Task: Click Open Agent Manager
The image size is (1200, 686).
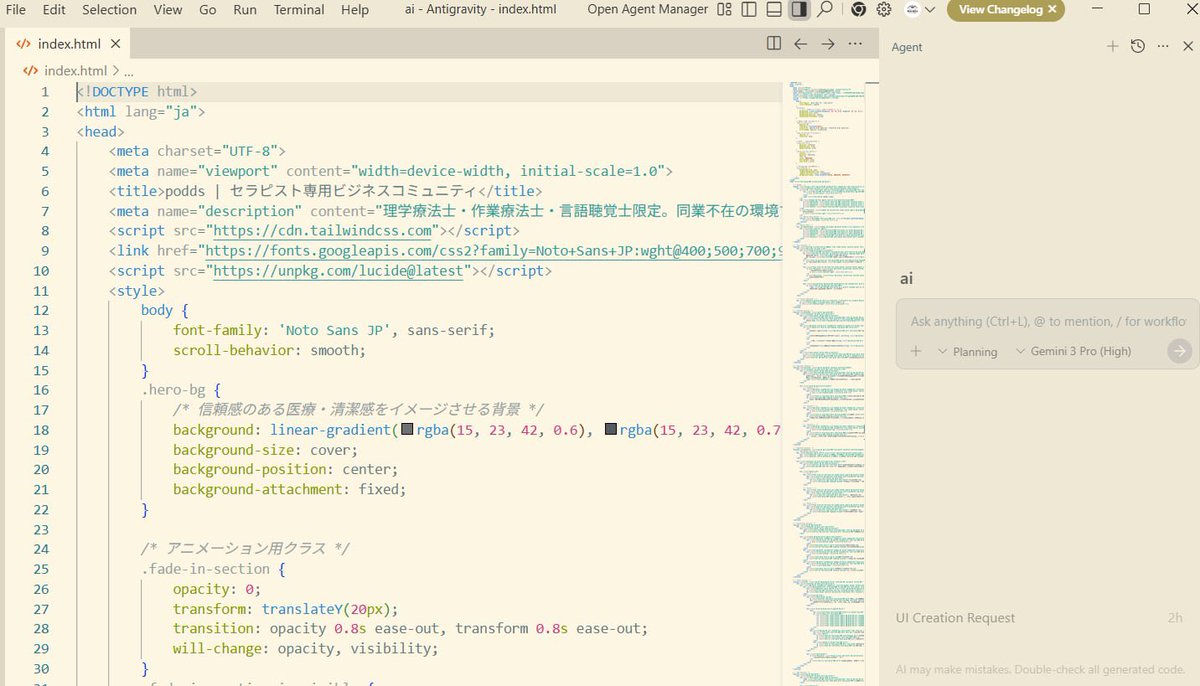Action: (647, 10)
